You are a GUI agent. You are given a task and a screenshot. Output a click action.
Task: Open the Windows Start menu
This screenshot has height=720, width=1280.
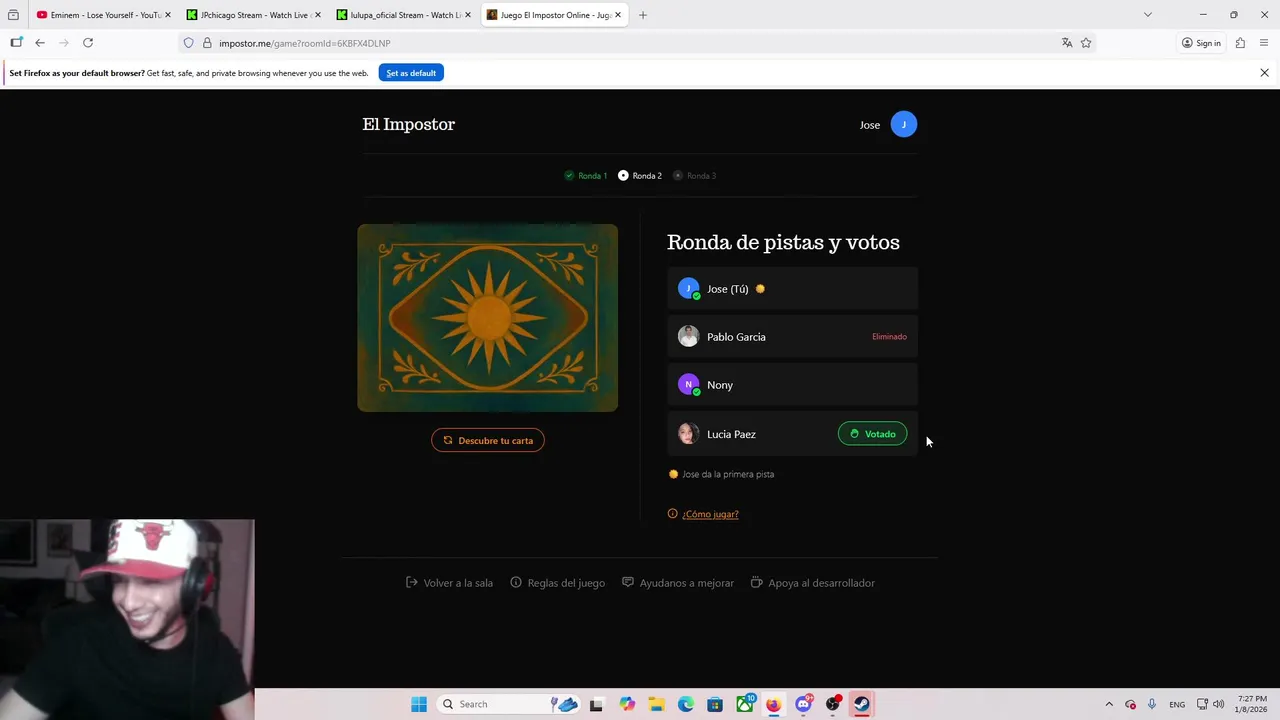point(419,704)
